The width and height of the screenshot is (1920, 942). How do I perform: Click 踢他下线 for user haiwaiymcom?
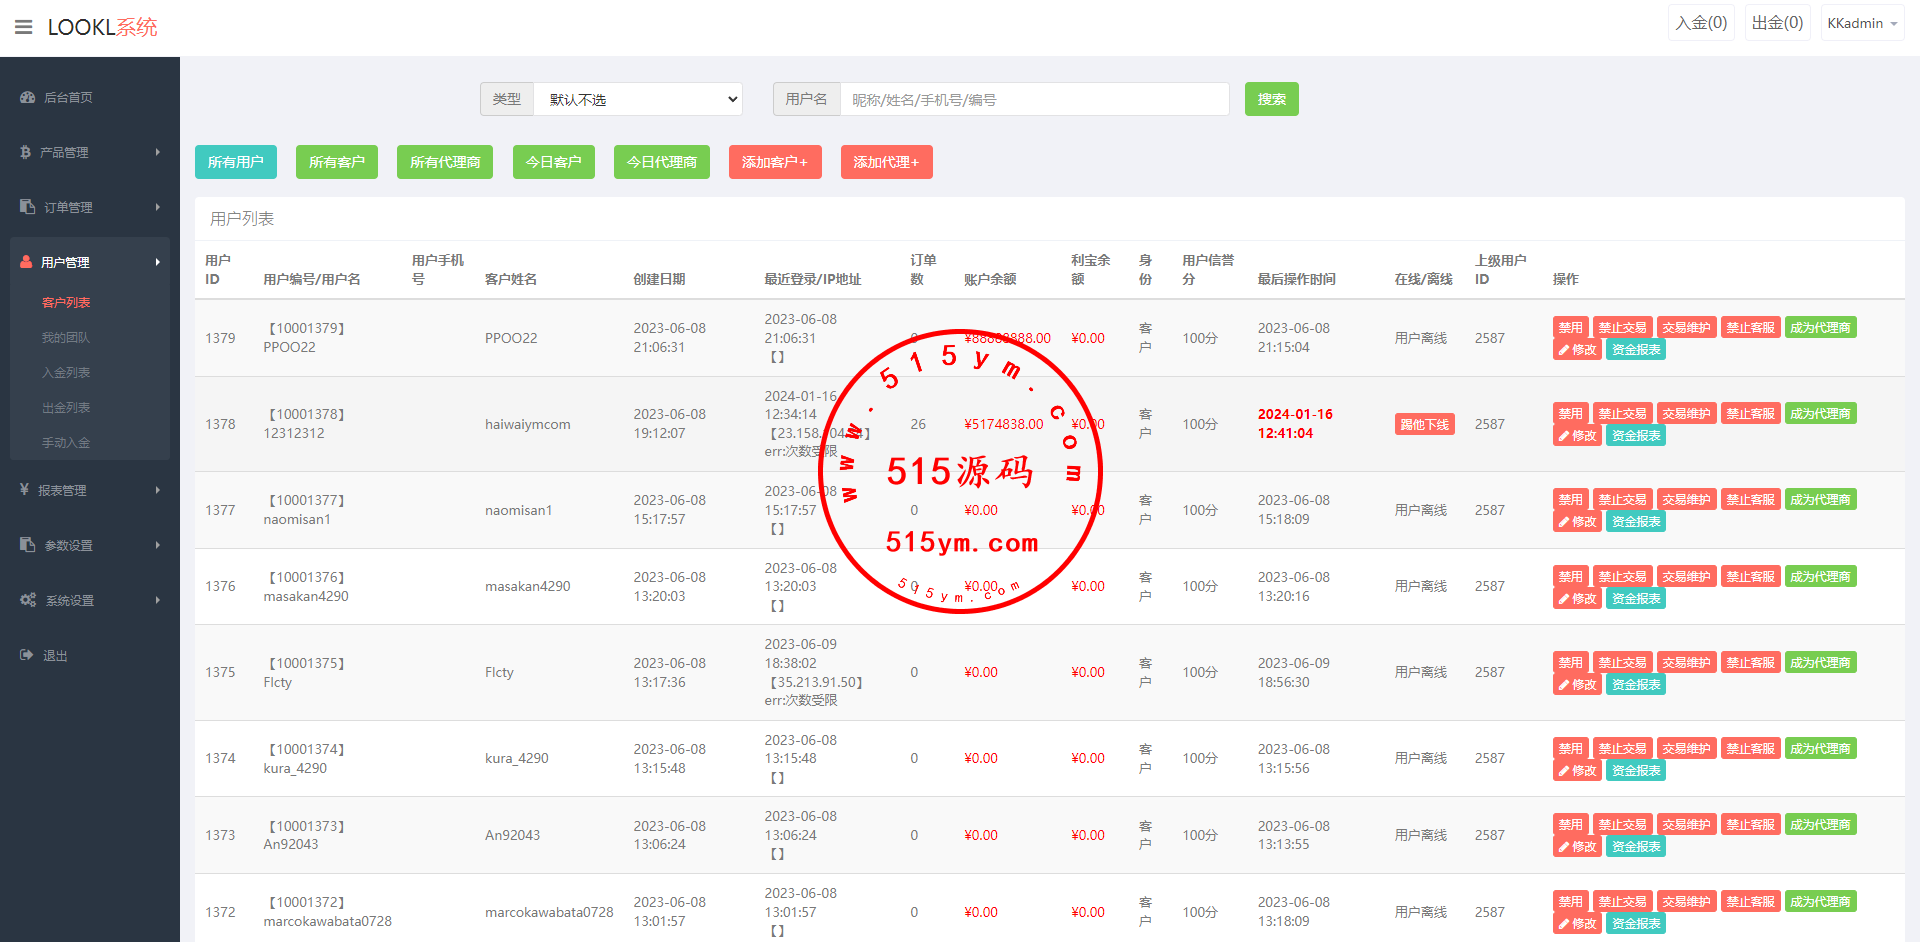(1424, 424)
